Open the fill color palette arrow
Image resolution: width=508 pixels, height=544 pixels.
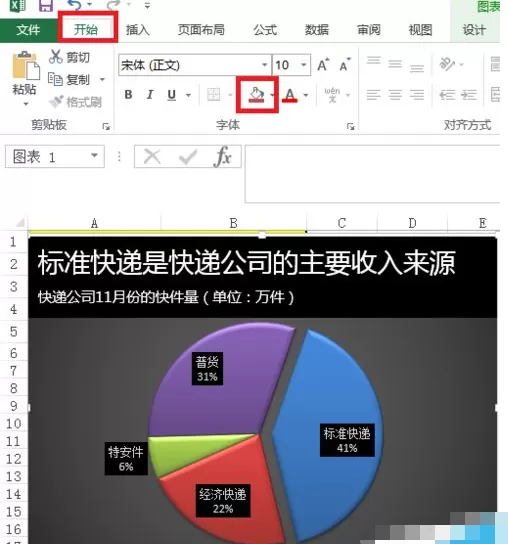click(272, 94)
